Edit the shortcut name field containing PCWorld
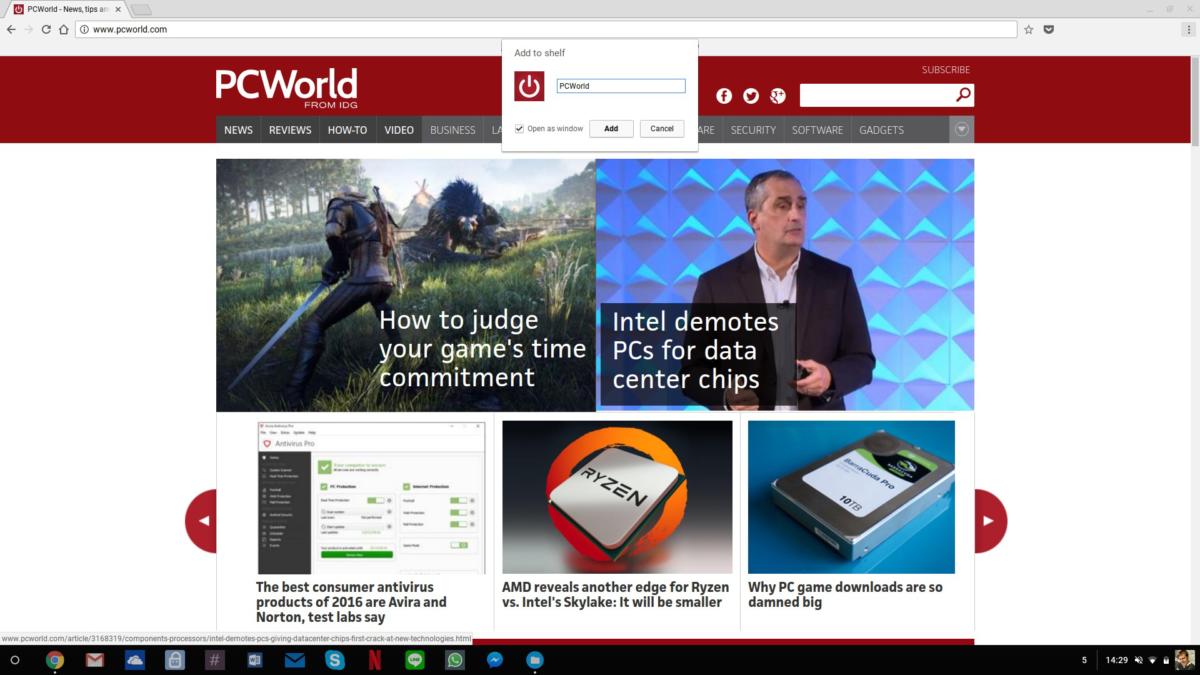The image size is (1200, 675). click(621, 86)
